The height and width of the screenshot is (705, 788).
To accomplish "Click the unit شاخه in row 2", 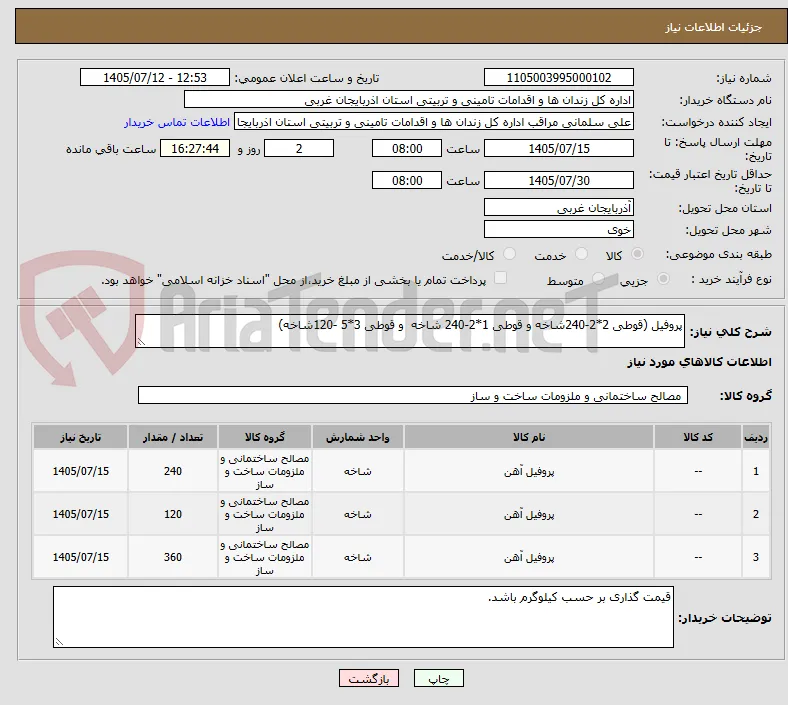I will [x=357, y=515].
